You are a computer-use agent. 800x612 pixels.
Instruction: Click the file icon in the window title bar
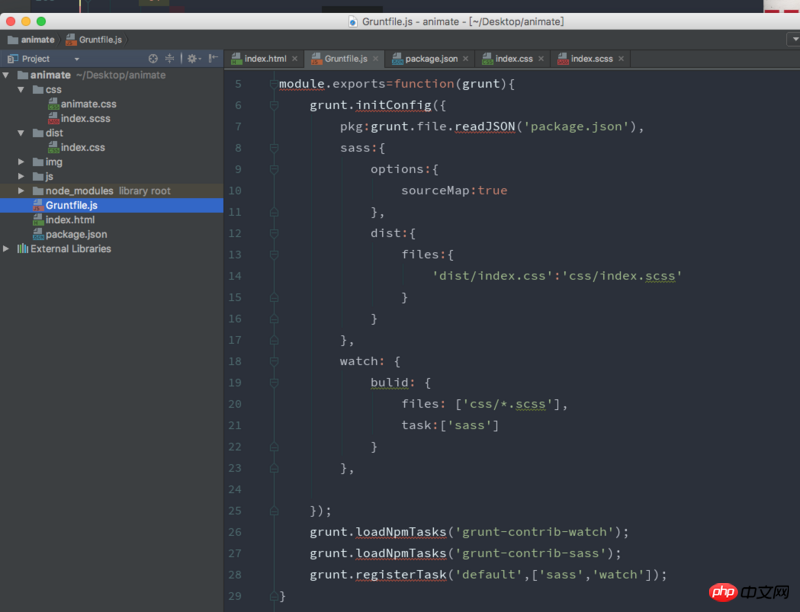tap(352, 21)
